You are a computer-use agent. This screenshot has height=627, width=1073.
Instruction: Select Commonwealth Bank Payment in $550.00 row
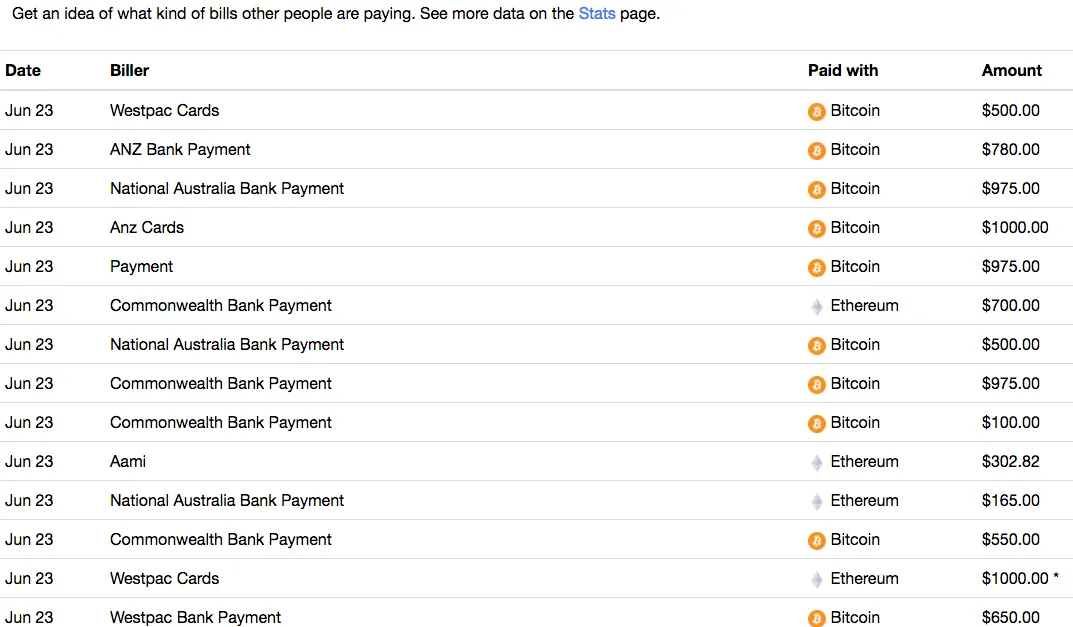(x=220, y=539)
